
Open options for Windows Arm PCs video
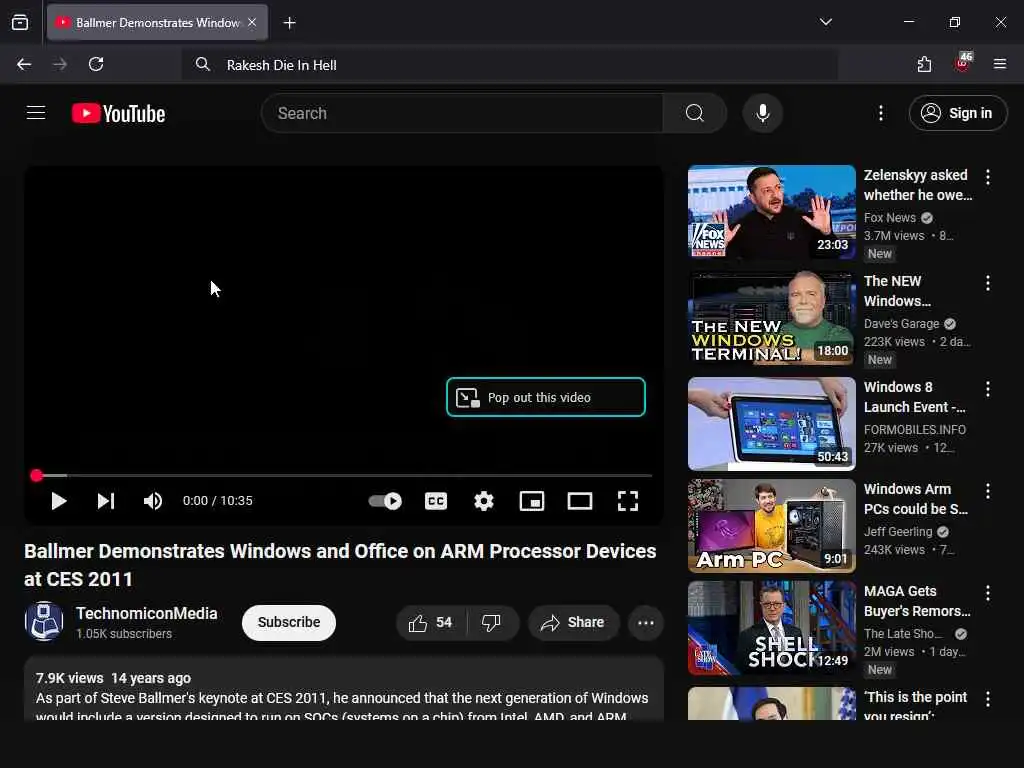click(x=988, y=490)
